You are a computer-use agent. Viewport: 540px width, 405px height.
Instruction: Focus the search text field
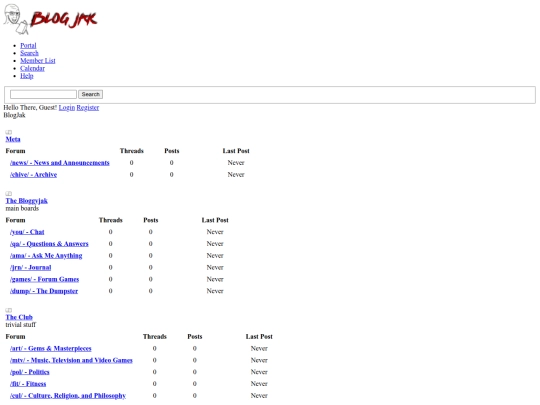click(43, 94)
